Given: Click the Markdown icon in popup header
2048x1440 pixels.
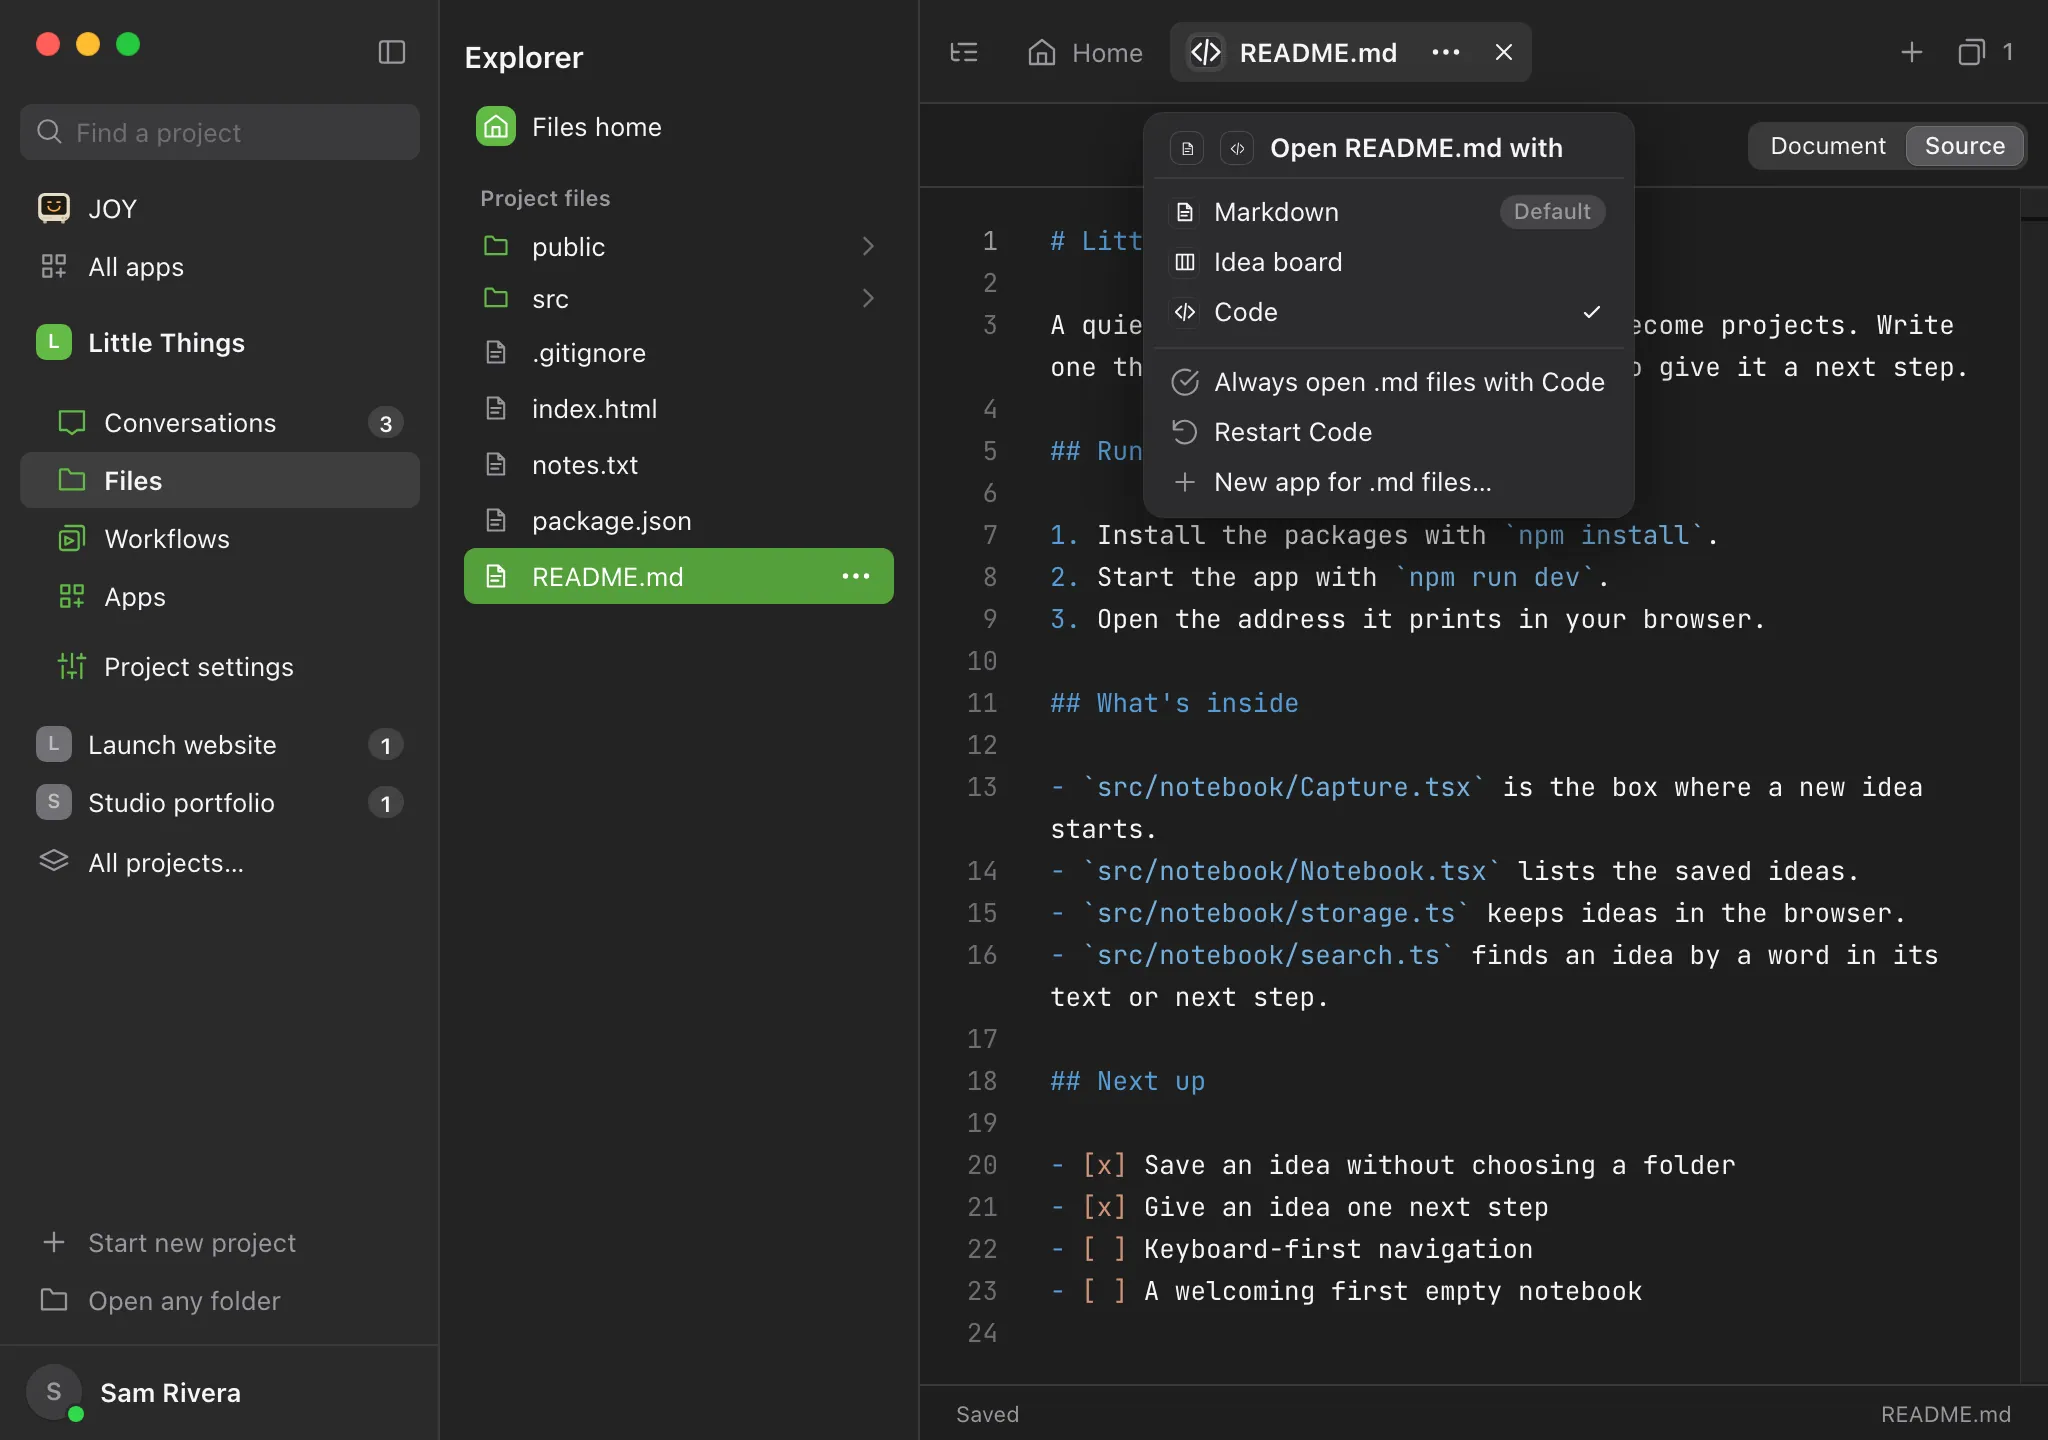Looking at the screenshot, I should coord(1187,148).
